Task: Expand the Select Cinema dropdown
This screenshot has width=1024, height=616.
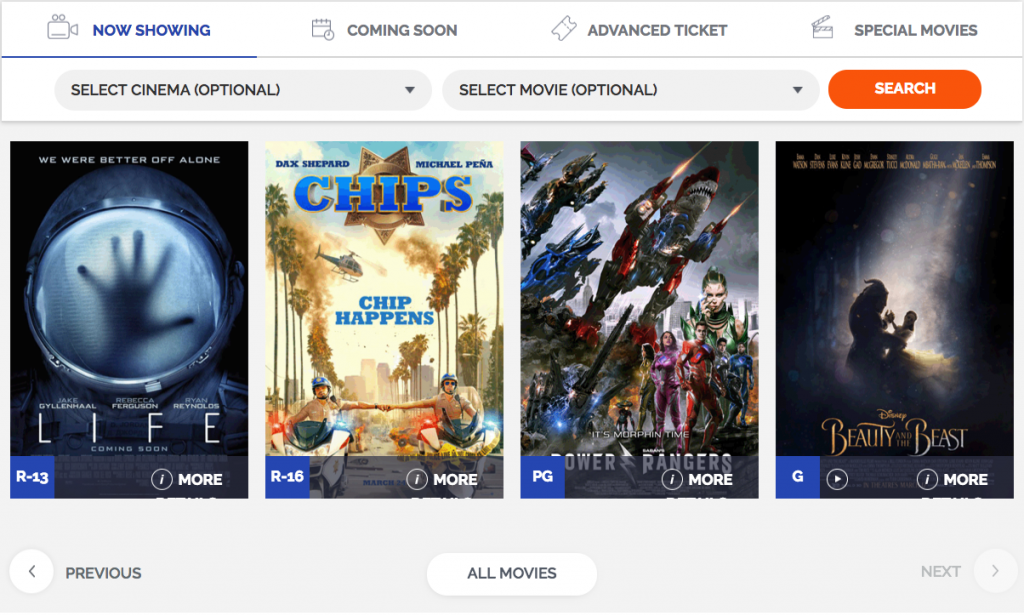Action: pyautogui.click(x=243, y=90)
